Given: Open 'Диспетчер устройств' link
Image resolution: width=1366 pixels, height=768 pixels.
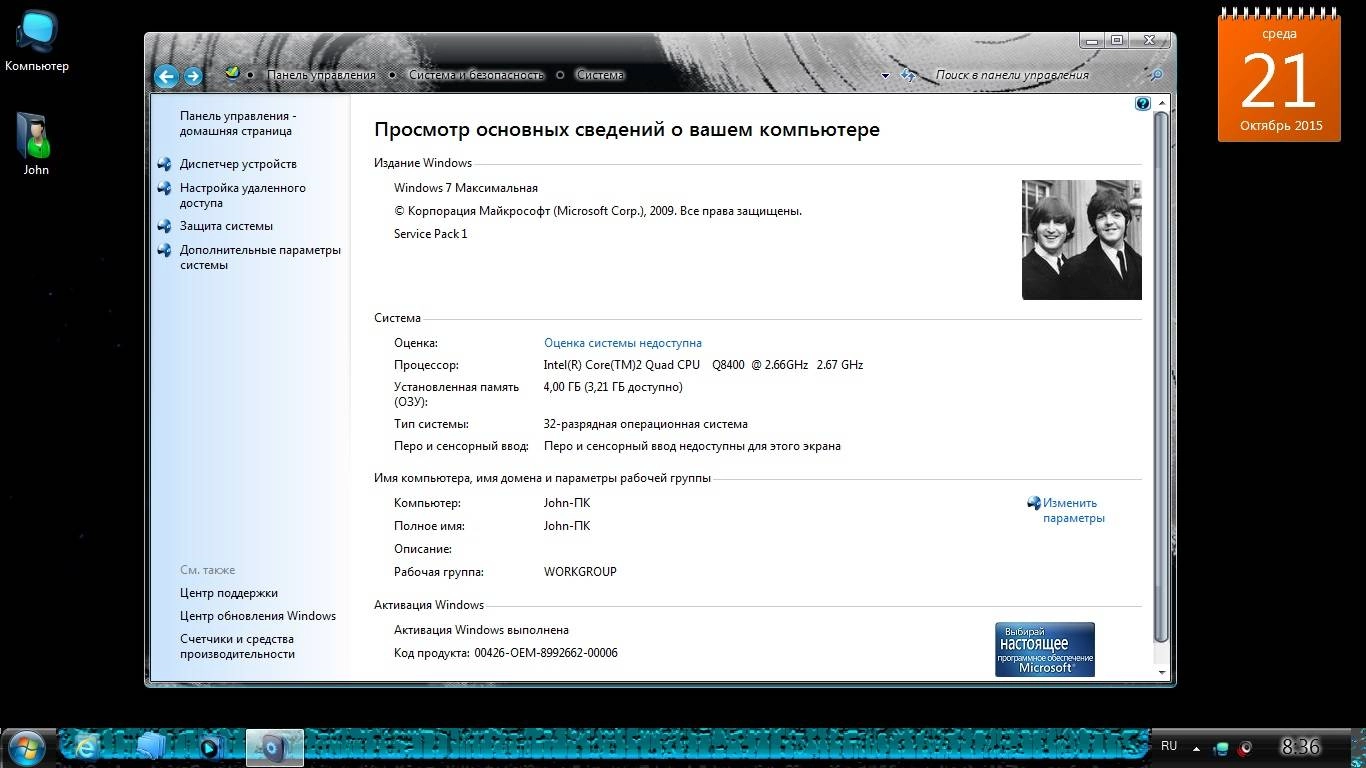Looking at the screenshot, I should pyautogui.click(x=238, y=164).
